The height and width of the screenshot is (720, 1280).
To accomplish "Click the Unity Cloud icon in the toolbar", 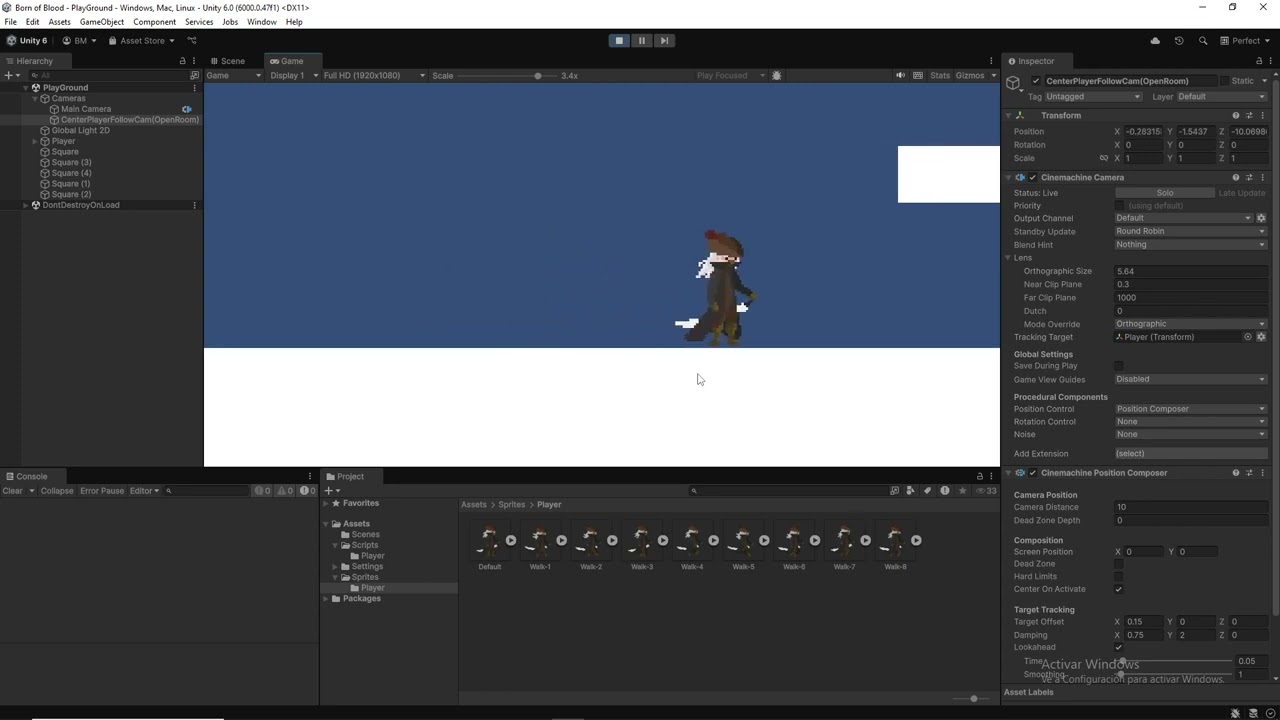I will pos(1154,40).
